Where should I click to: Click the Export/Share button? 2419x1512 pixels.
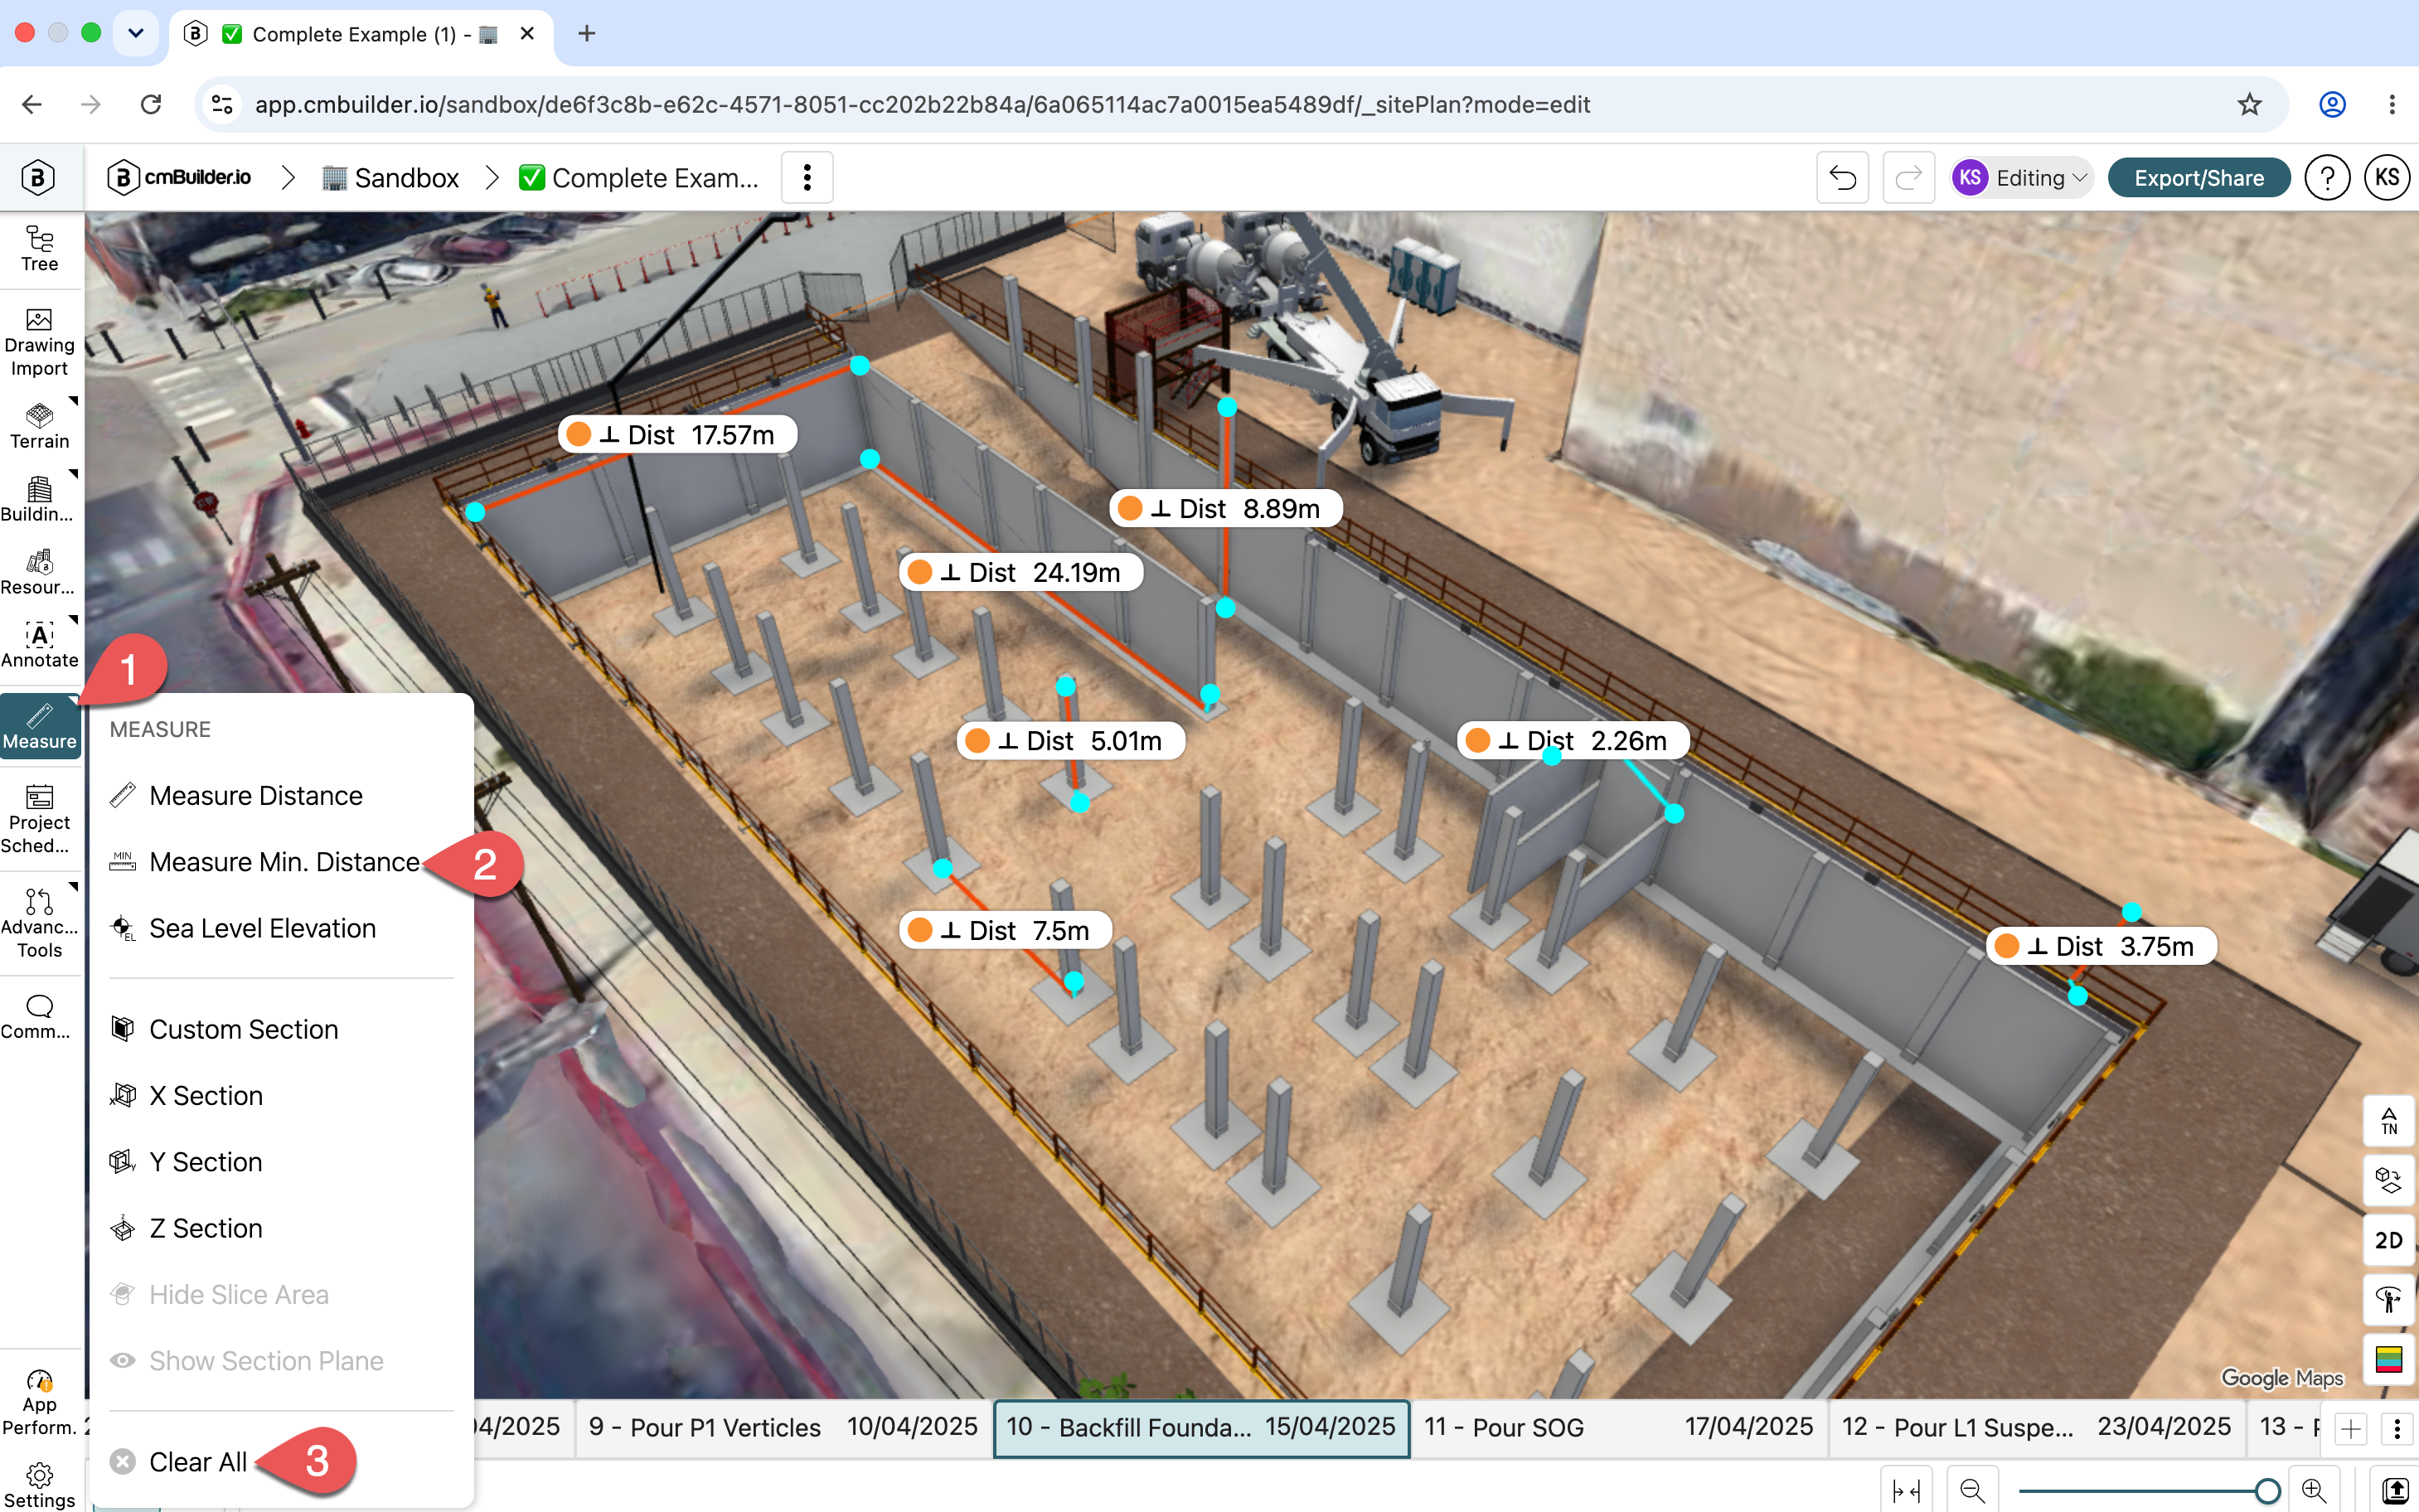(2199, 178)
